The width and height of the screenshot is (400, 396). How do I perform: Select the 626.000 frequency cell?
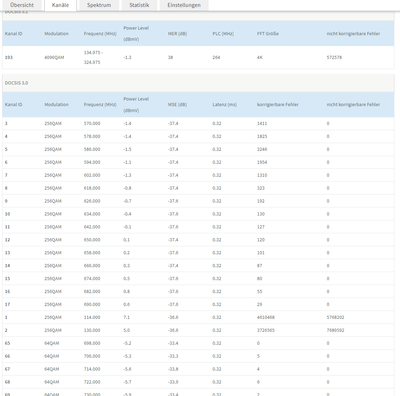[92, 201]
